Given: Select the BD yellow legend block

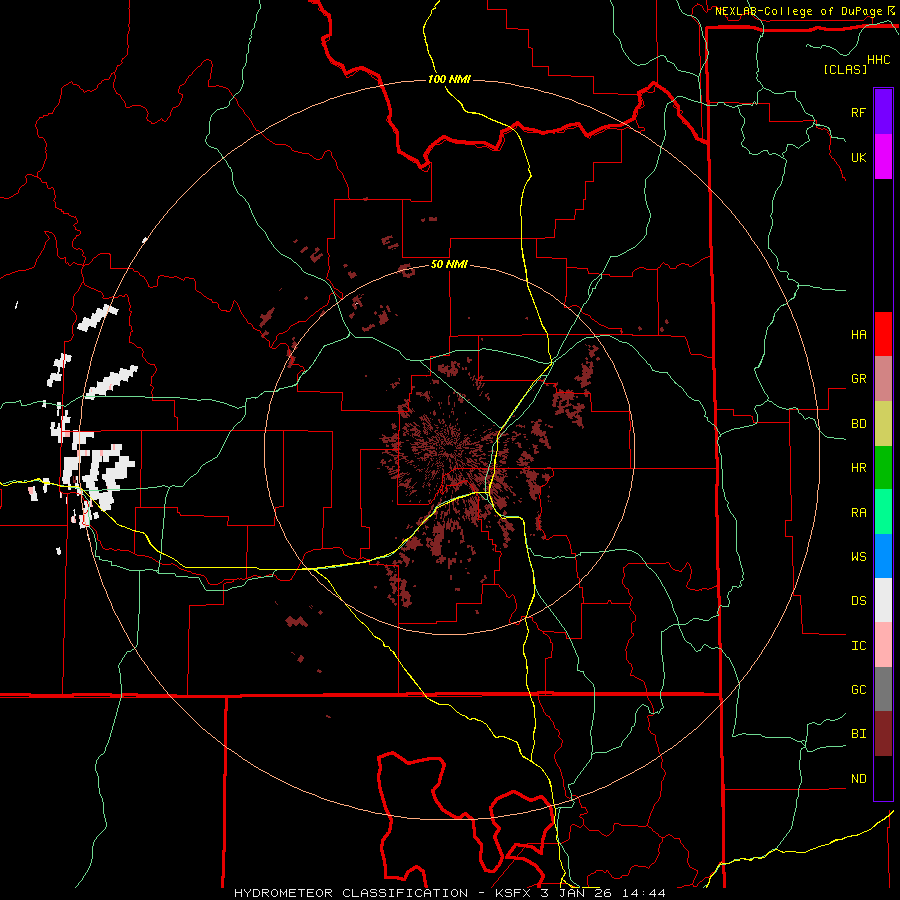Looking at the screenshot, I should point(883,424).
